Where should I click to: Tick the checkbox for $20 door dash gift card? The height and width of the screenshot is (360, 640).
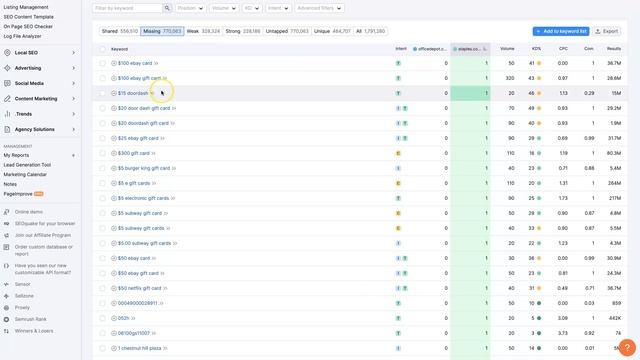[x=102, y=108]
